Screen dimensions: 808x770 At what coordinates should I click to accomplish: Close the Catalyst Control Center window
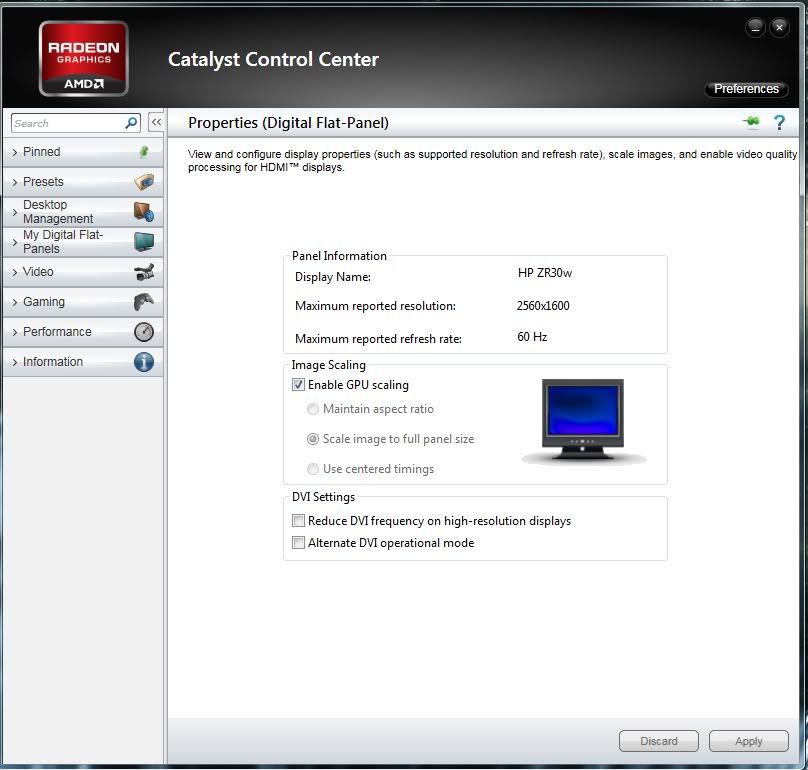[x=779, y=27]
